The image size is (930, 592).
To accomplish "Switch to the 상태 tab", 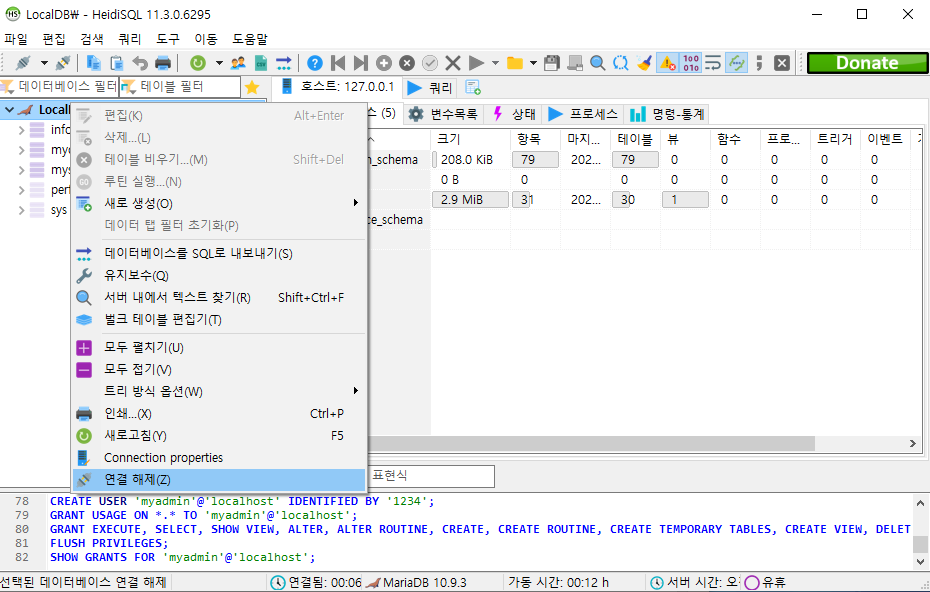I will pos(514,114).
